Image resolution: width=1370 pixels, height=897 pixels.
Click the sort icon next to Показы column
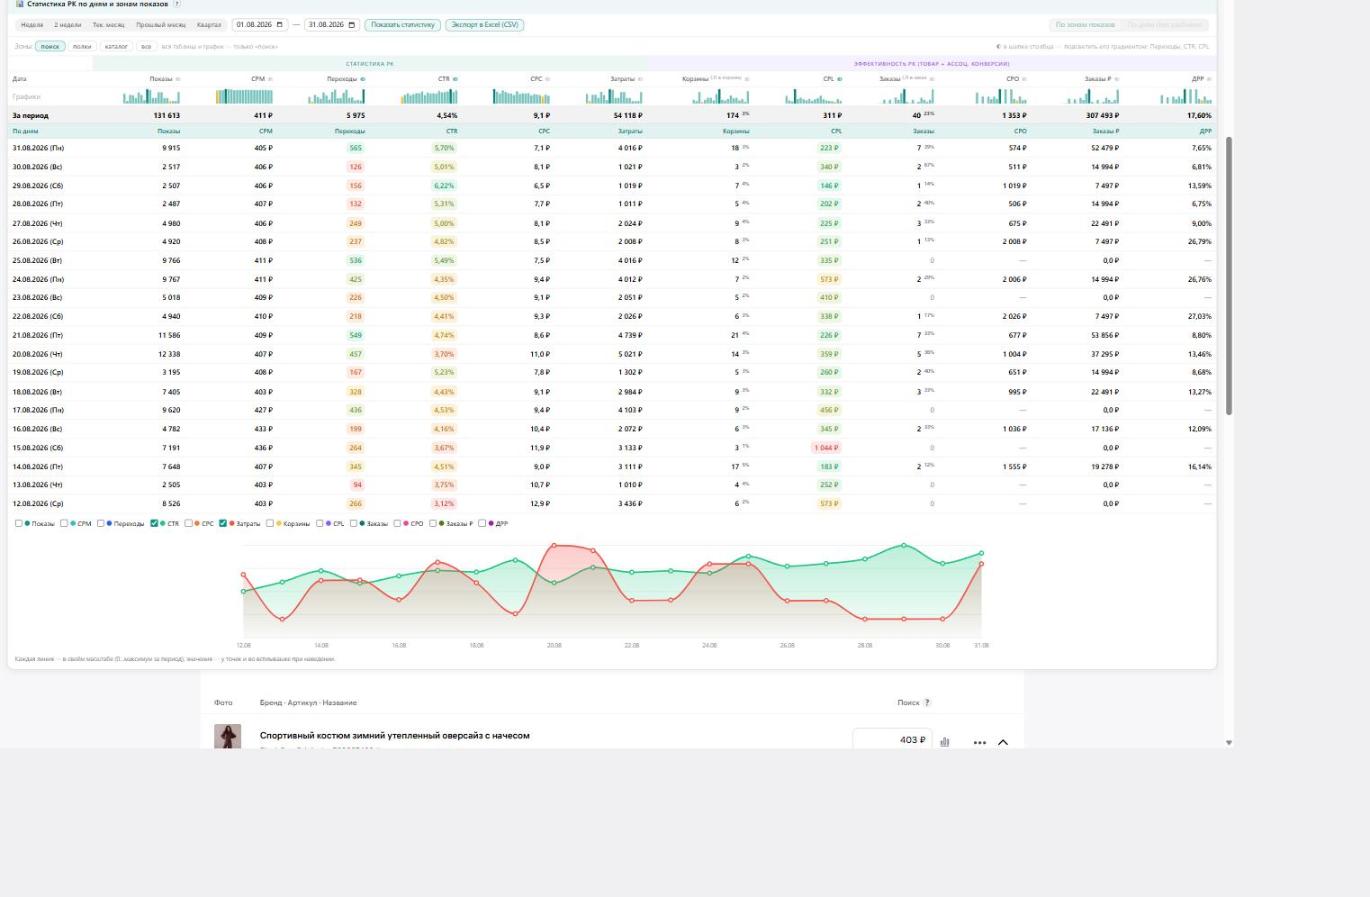coord(178,79)
